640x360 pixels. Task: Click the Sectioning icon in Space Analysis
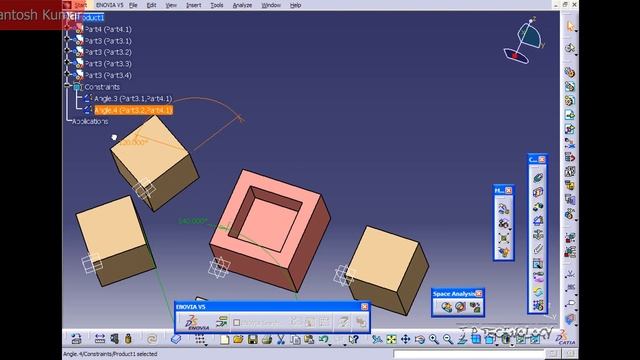point(460,307)
